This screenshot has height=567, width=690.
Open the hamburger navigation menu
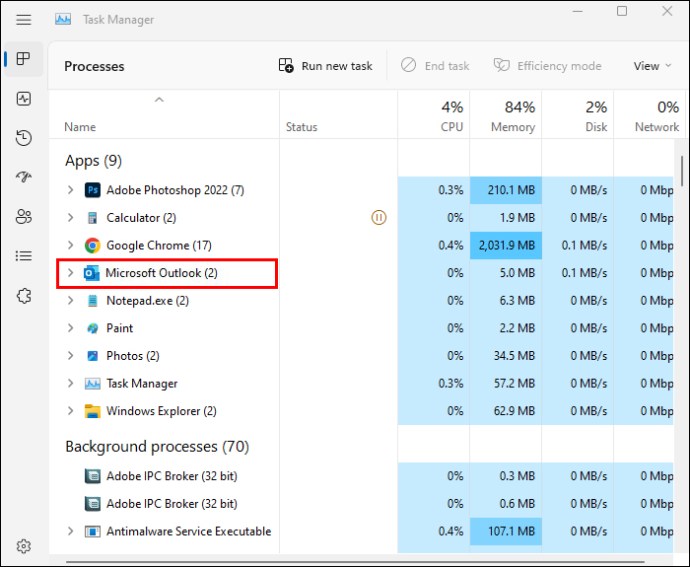click(24, 19)
